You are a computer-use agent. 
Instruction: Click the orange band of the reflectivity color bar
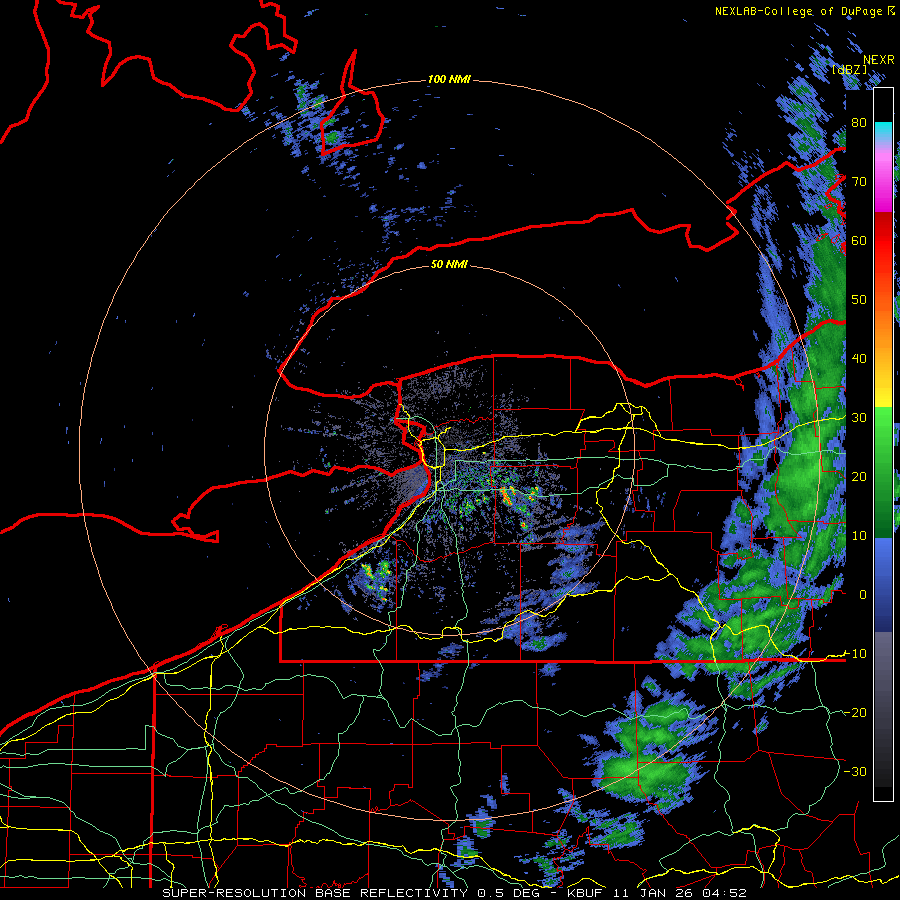coord(883,327)
